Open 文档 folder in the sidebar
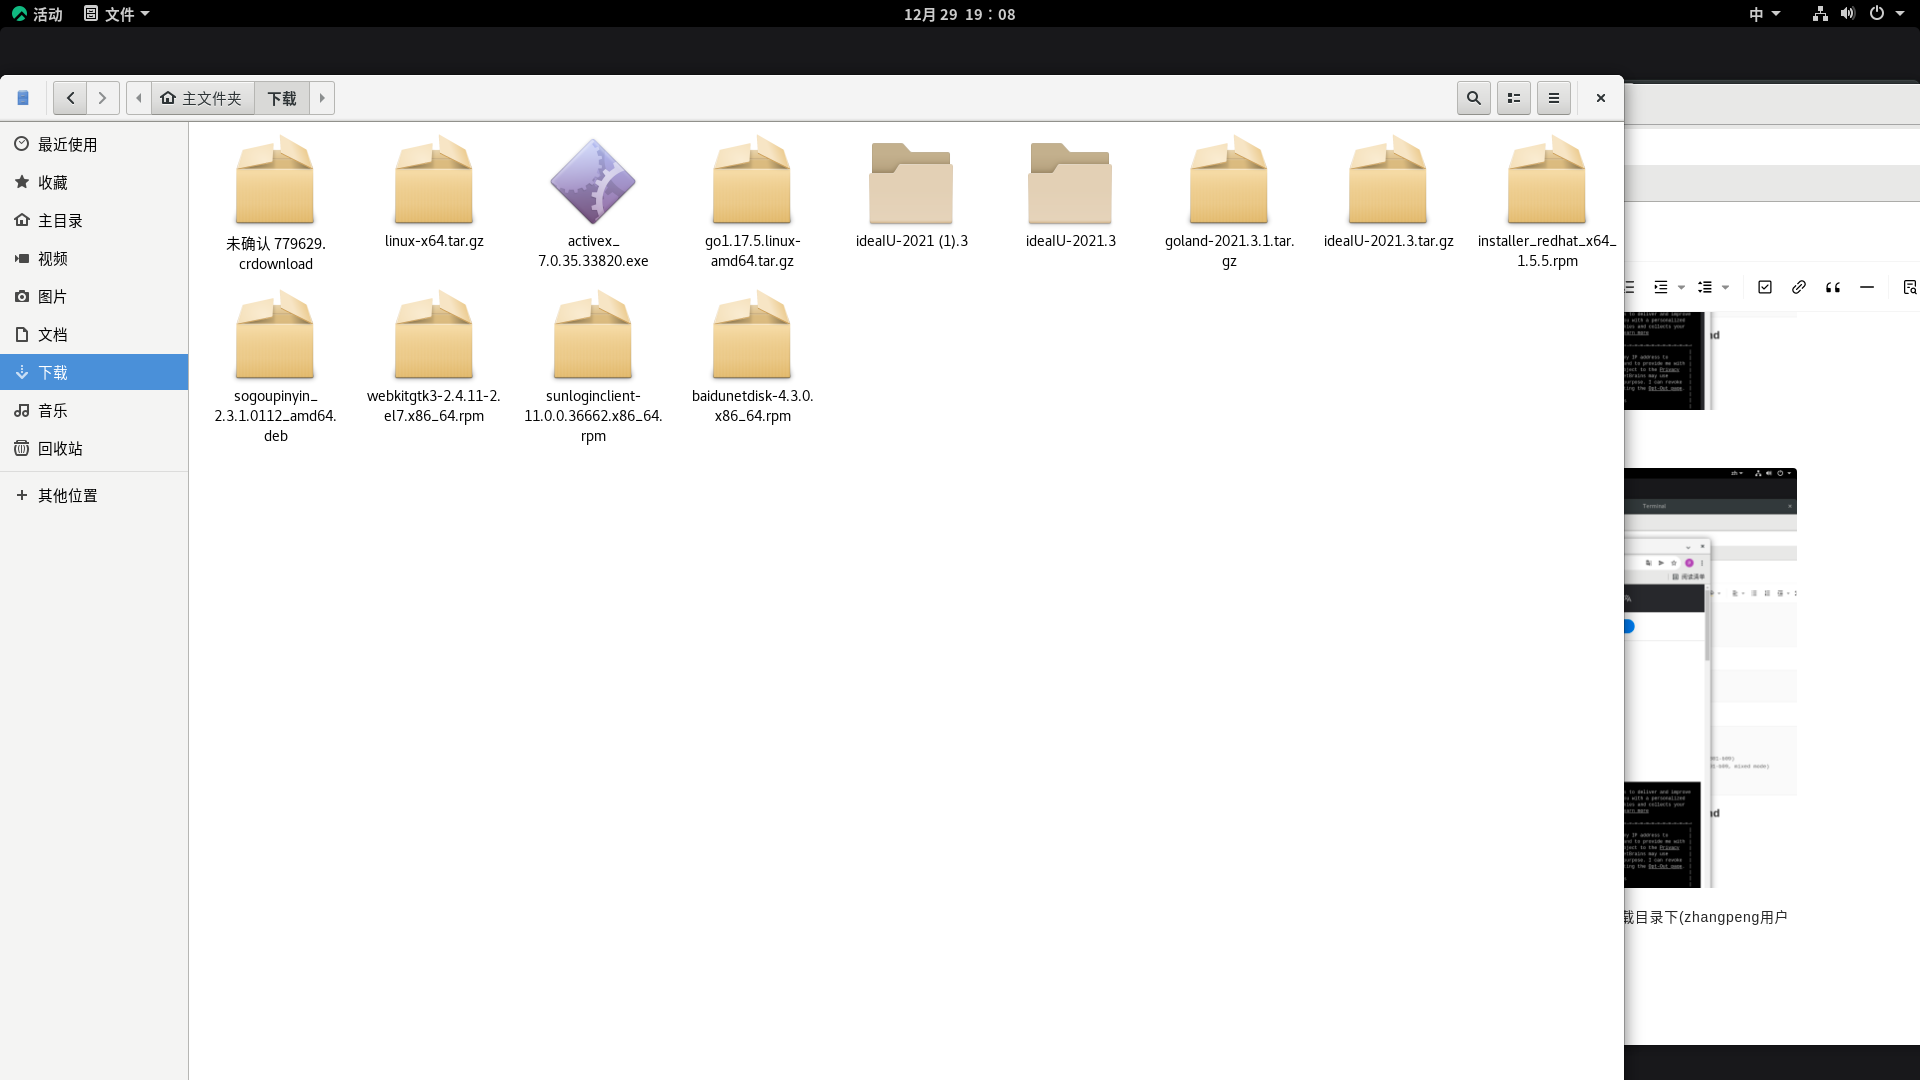The width and height of the screenshot is (1920, 1080). tap(94, 334)
